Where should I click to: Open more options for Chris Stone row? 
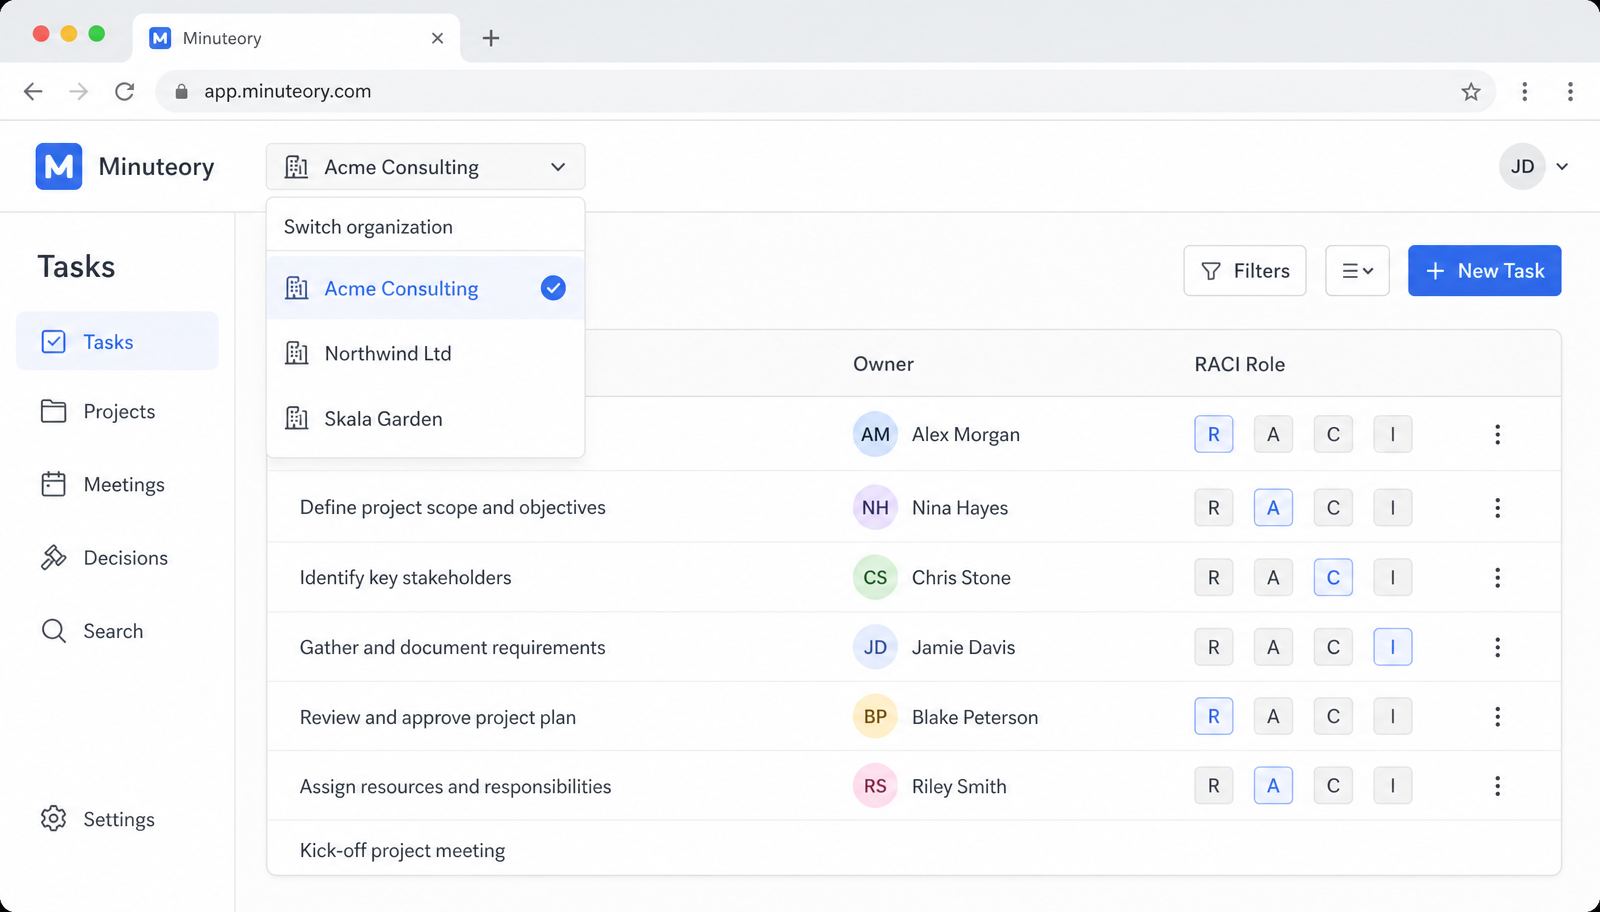(x=1497, y=577)
